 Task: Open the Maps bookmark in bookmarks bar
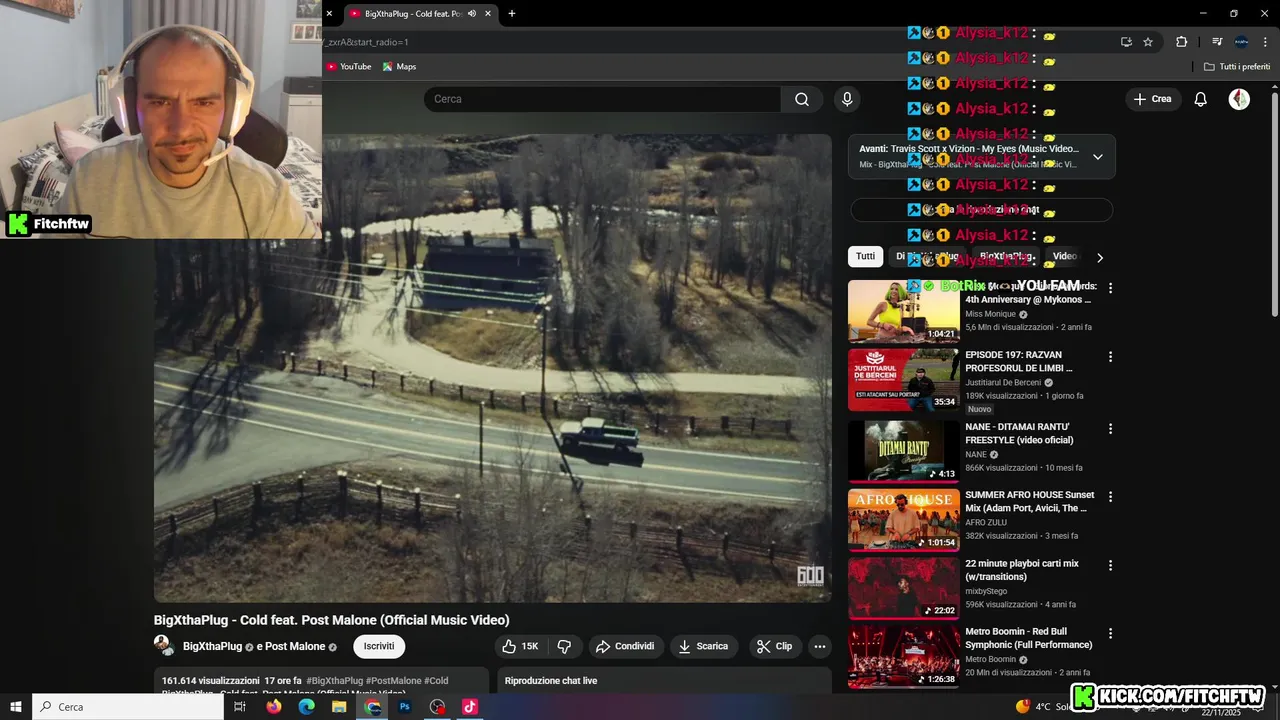[x=399, y=67]
